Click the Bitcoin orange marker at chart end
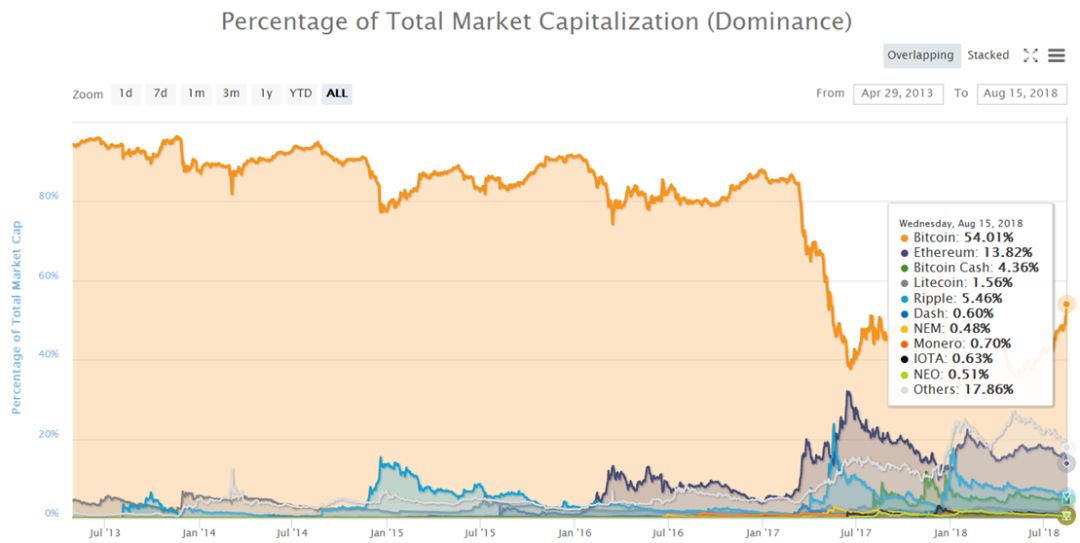This screenshot has height=543, width=1080. click(1066, 304)
